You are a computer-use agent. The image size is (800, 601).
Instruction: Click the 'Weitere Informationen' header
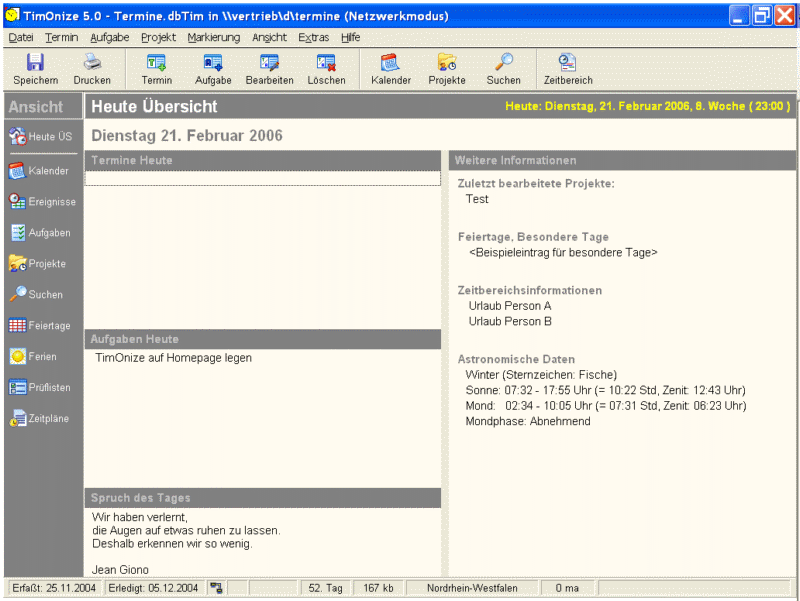coord(622,160)
